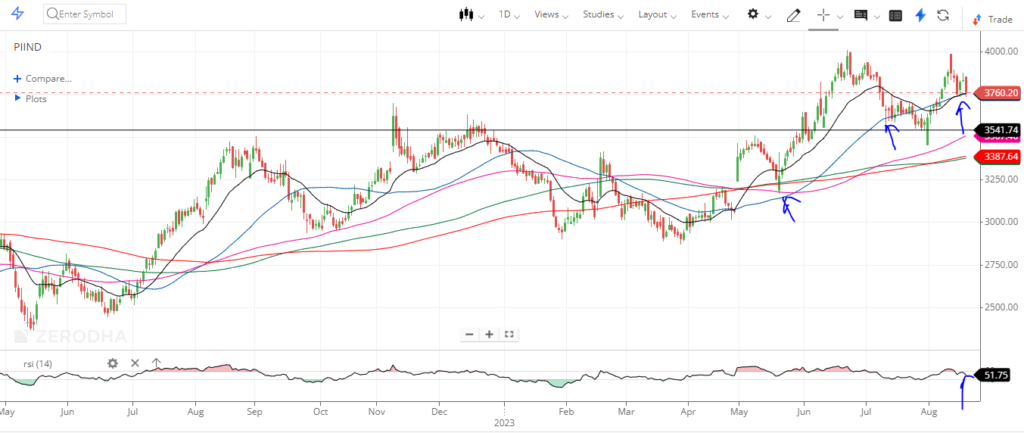The image size is (1024, 433).
Task: Click the Mar date axis label
Action: pyautogui.click(x=626, y=413)
